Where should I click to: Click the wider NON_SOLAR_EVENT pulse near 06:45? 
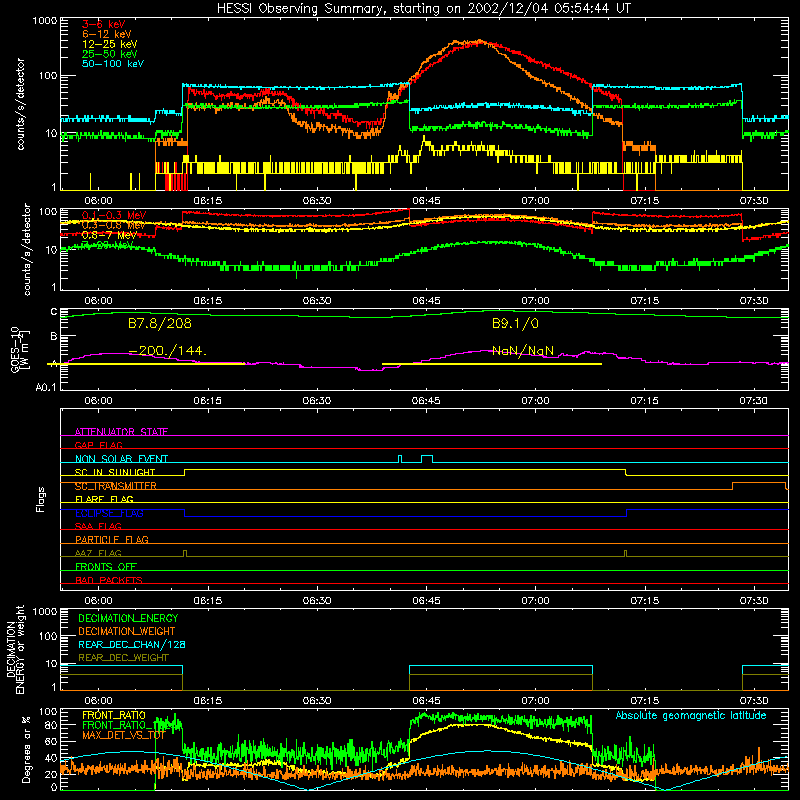pos(427,459)
